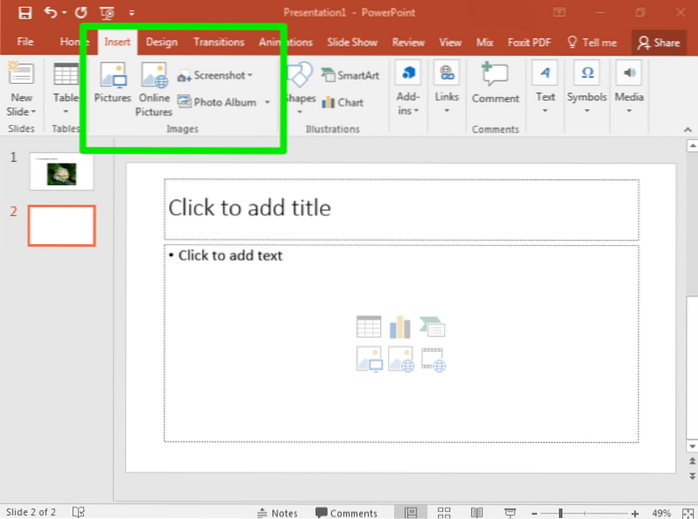This screenshot has width=698, height=519.
Task: Click the insert table placeholder icon
Action: tap(368, 326)
